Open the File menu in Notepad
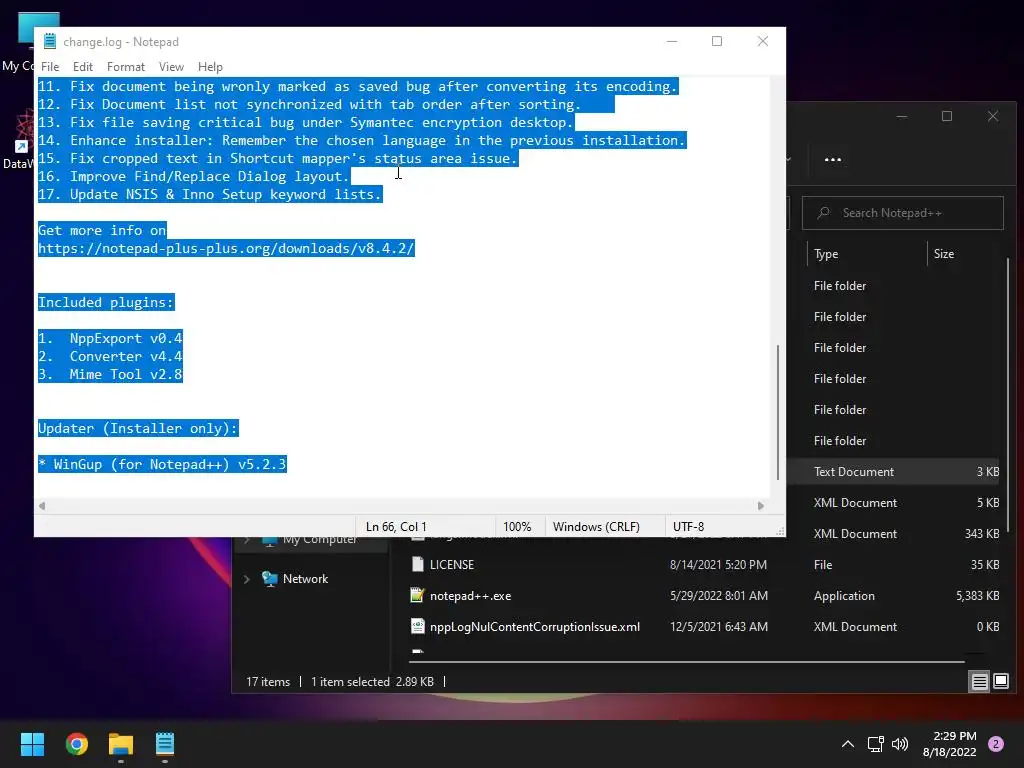This screenshot has width=1024, height=768. pos(50,67)
